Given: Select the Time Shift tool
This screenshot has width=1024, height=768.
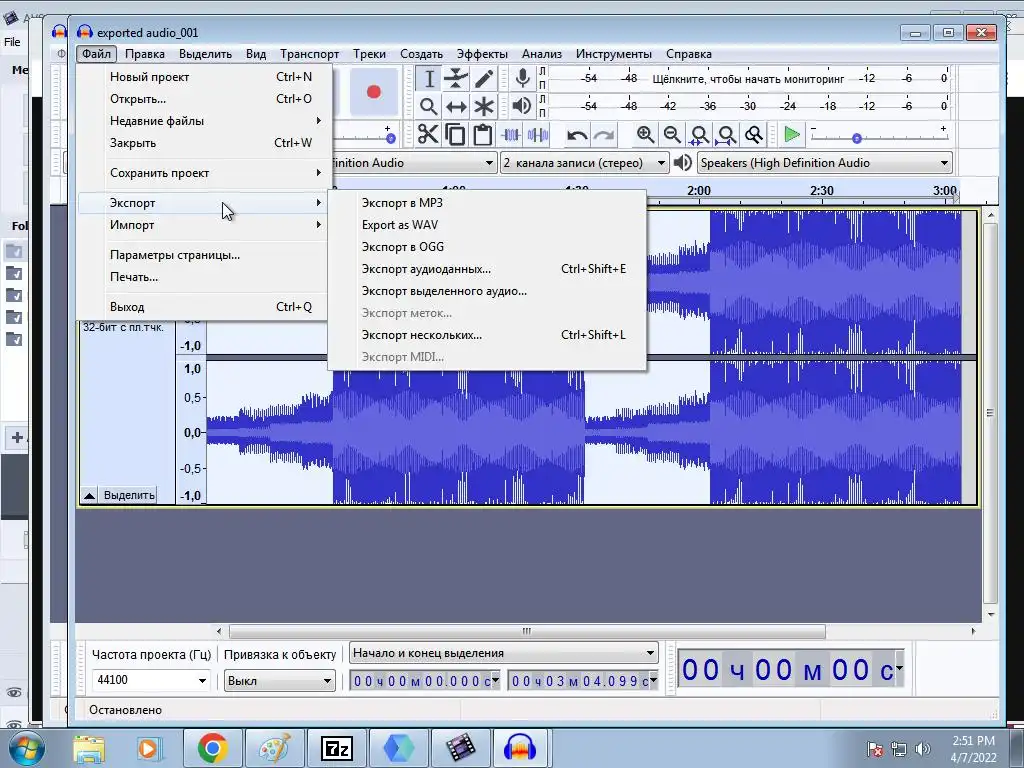Looking at the screenshot, I should (x=456, y=106).
